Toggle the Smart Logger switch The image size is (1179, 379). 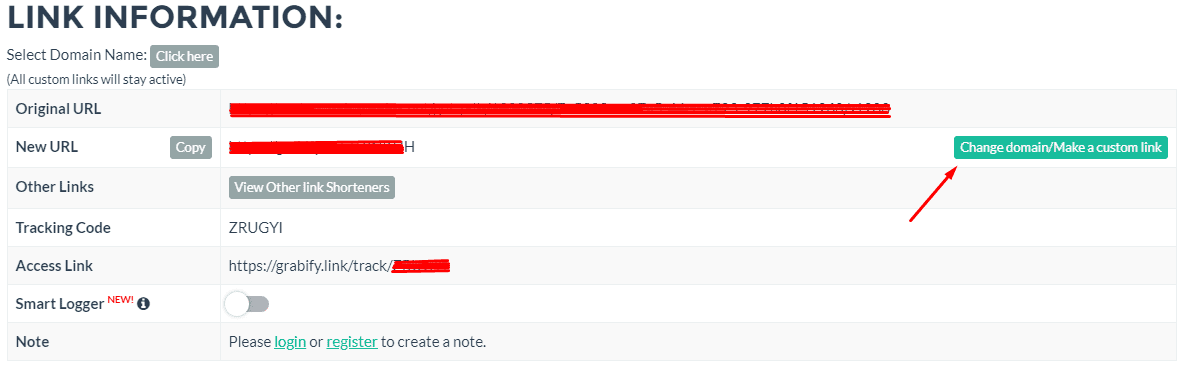[x=247, y=304]
